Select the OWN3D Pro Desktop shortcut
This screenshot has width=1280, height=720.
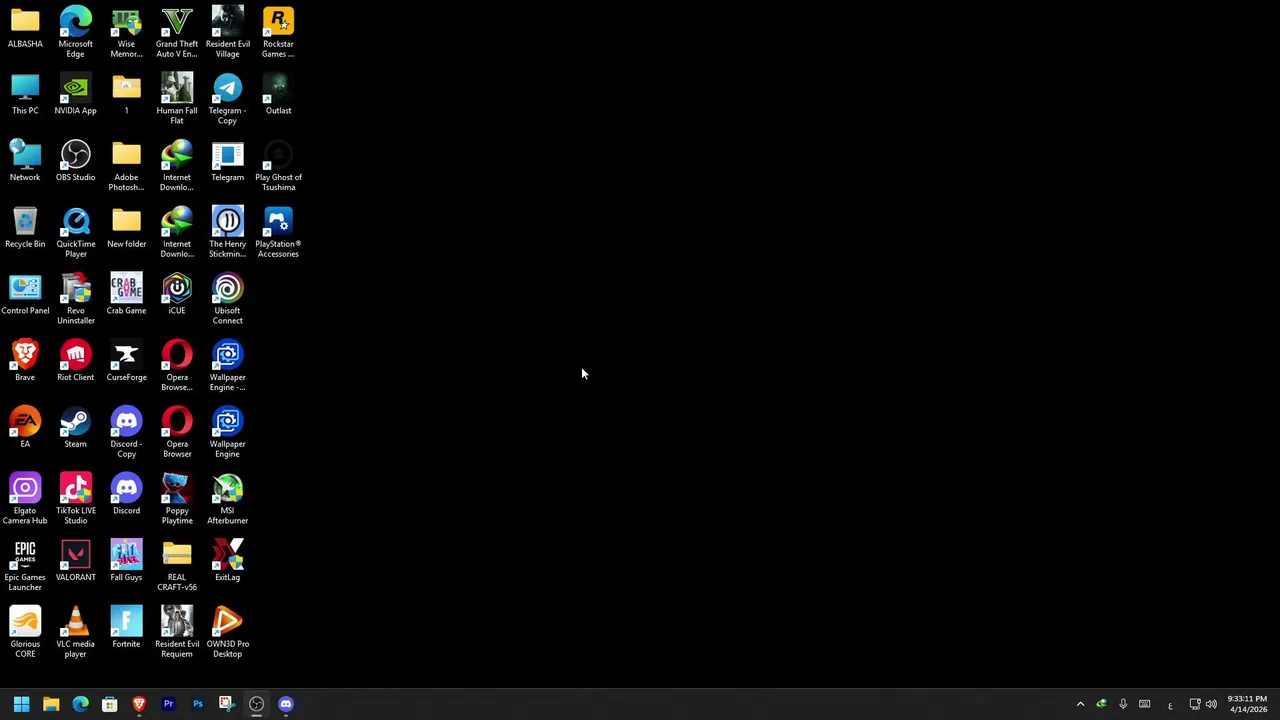tap(227, 632)
